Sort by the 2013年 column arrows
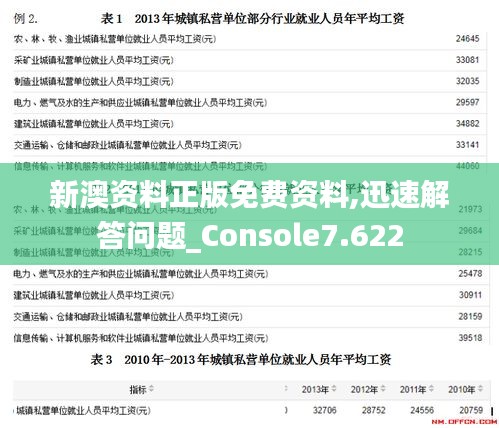 point(334,389)
